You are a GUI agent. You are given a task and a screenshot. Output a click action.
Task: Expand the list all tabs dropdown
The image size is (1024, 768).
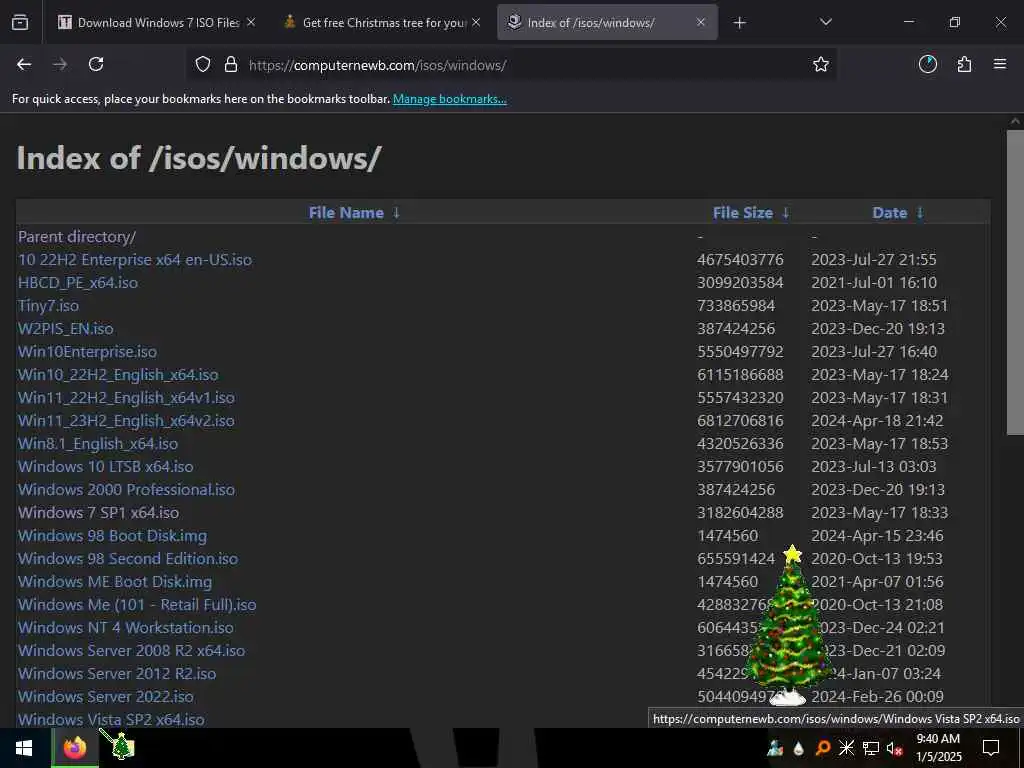pyautogui.click(x=825, y=22)
